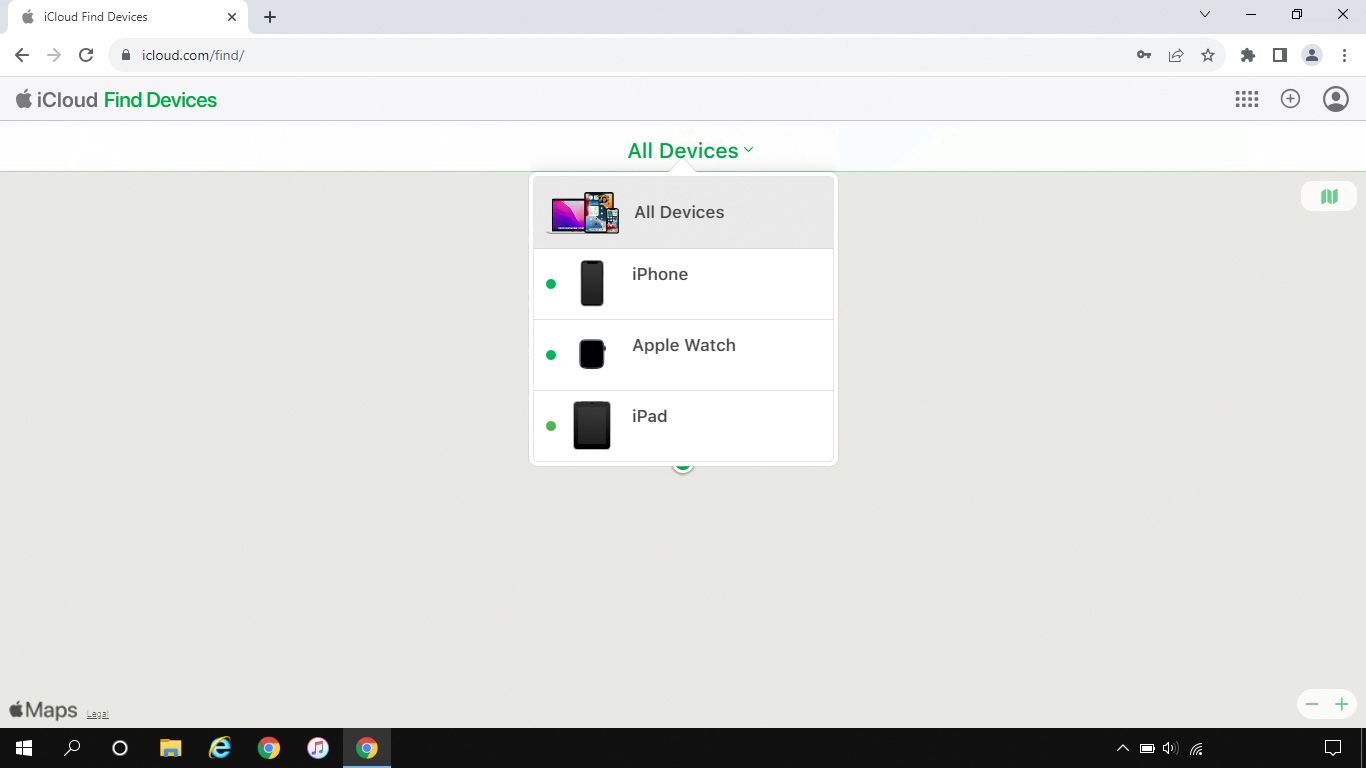1366x768 pixels.
Task: Select the iPhone device icon in the list
Action: (x=592, y=284)
